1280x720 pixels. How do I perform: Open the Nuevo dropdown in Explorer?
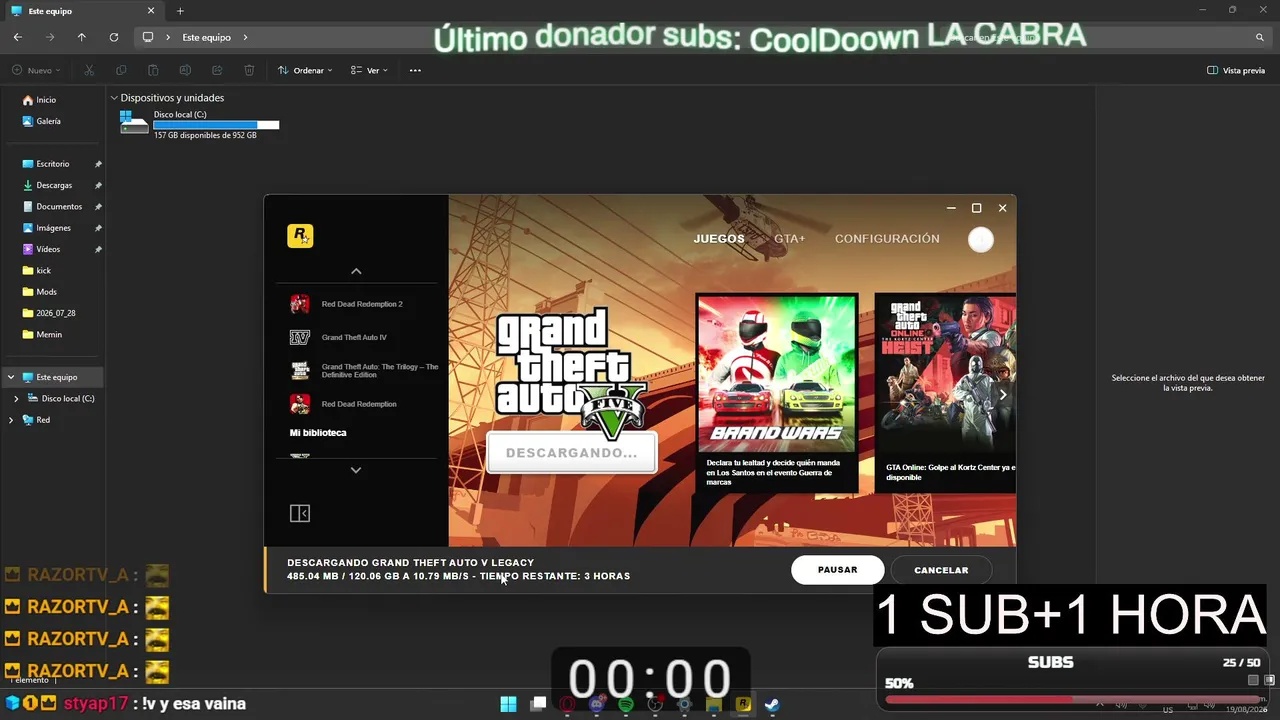coord(37,70)
